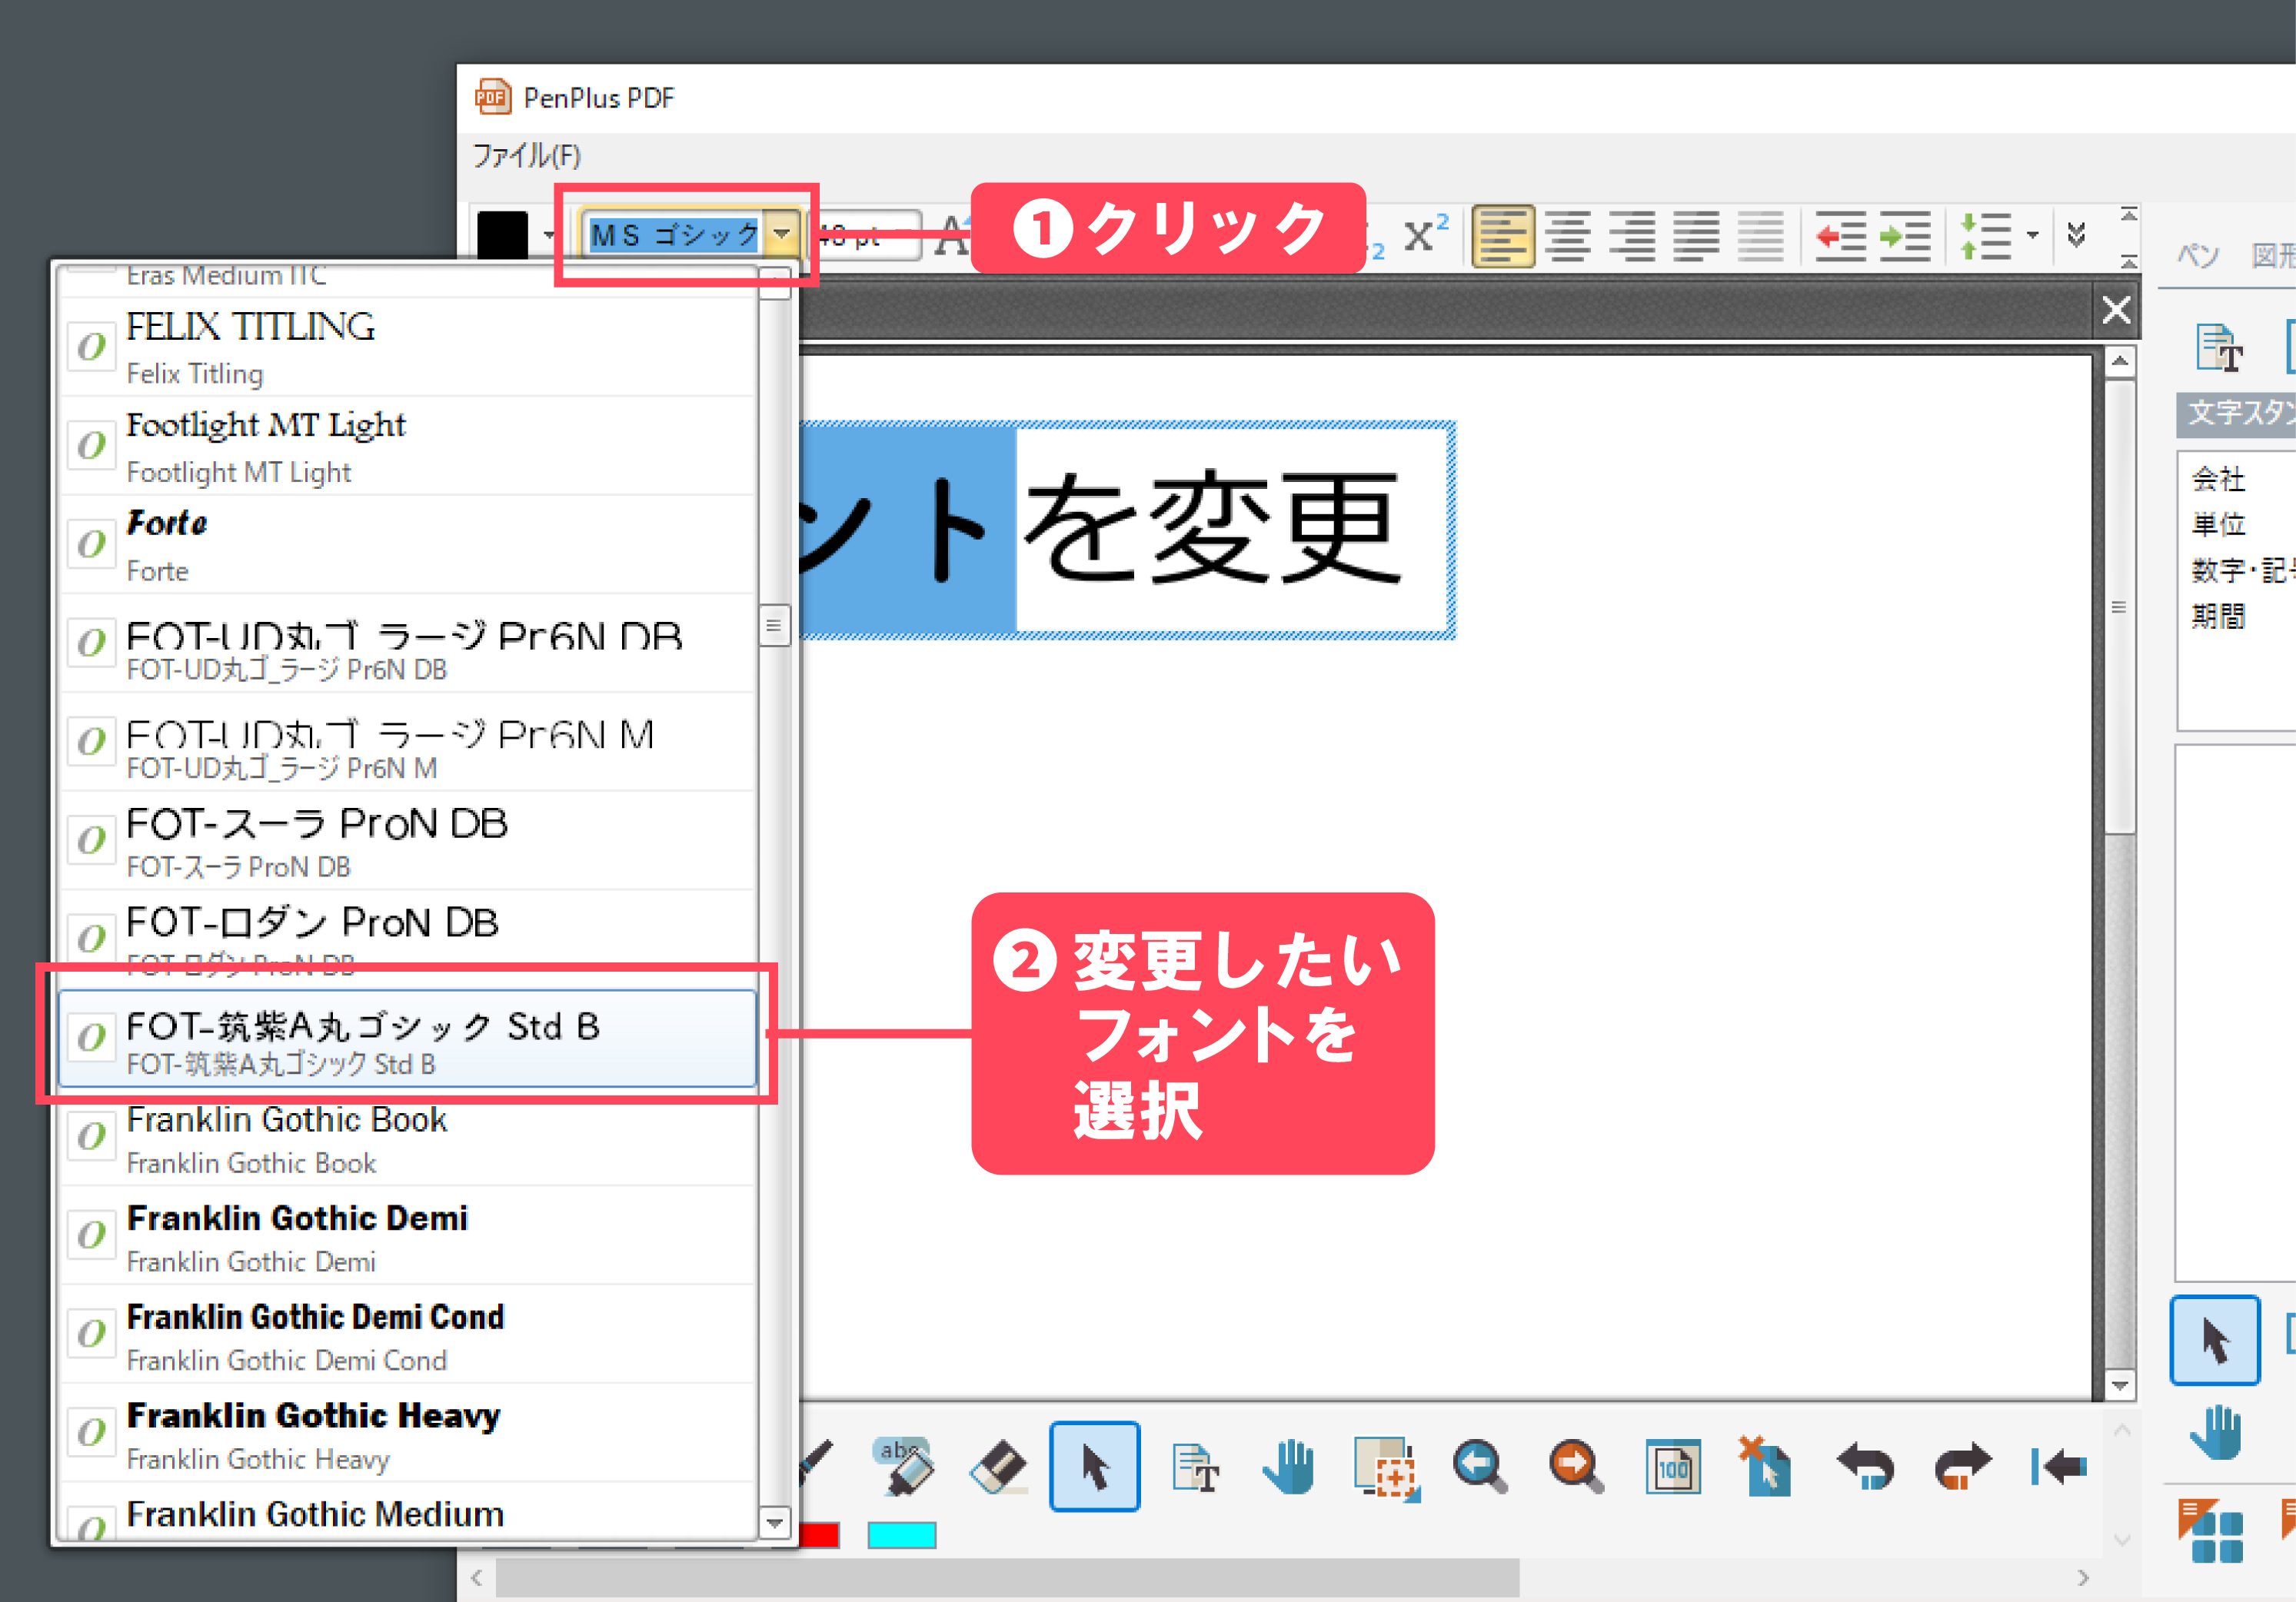
Task: Click inside the text box を変更
Action: 1212,528
